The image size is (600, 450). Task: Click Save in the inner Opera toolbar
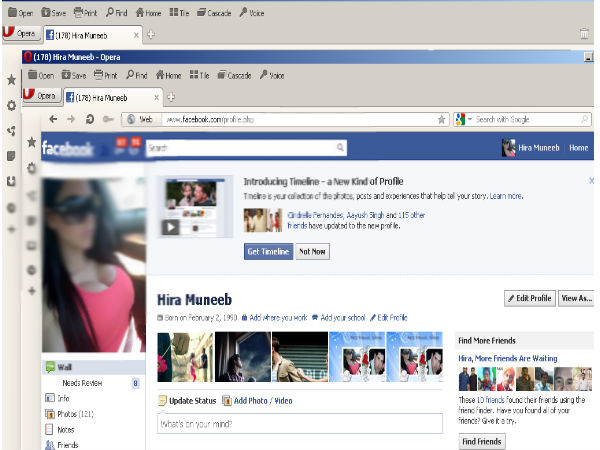(x=74, y=75)
